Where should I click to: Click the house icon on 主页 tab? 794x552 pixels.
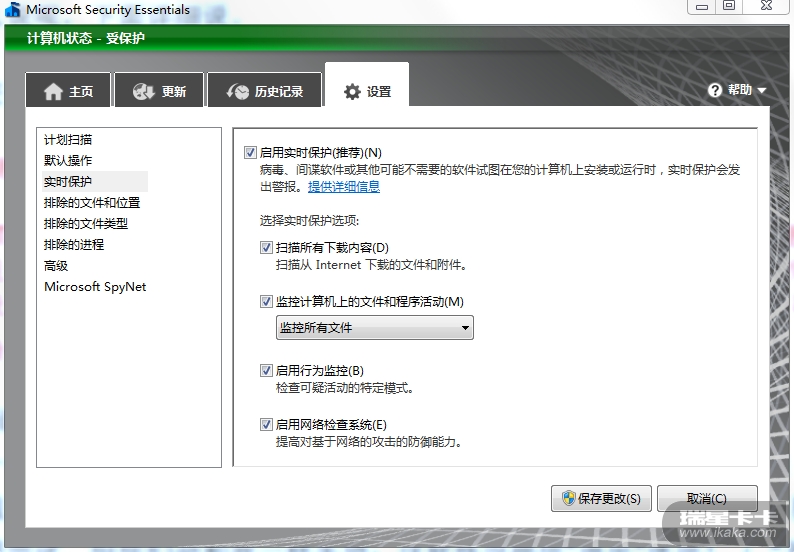(53, 92)
